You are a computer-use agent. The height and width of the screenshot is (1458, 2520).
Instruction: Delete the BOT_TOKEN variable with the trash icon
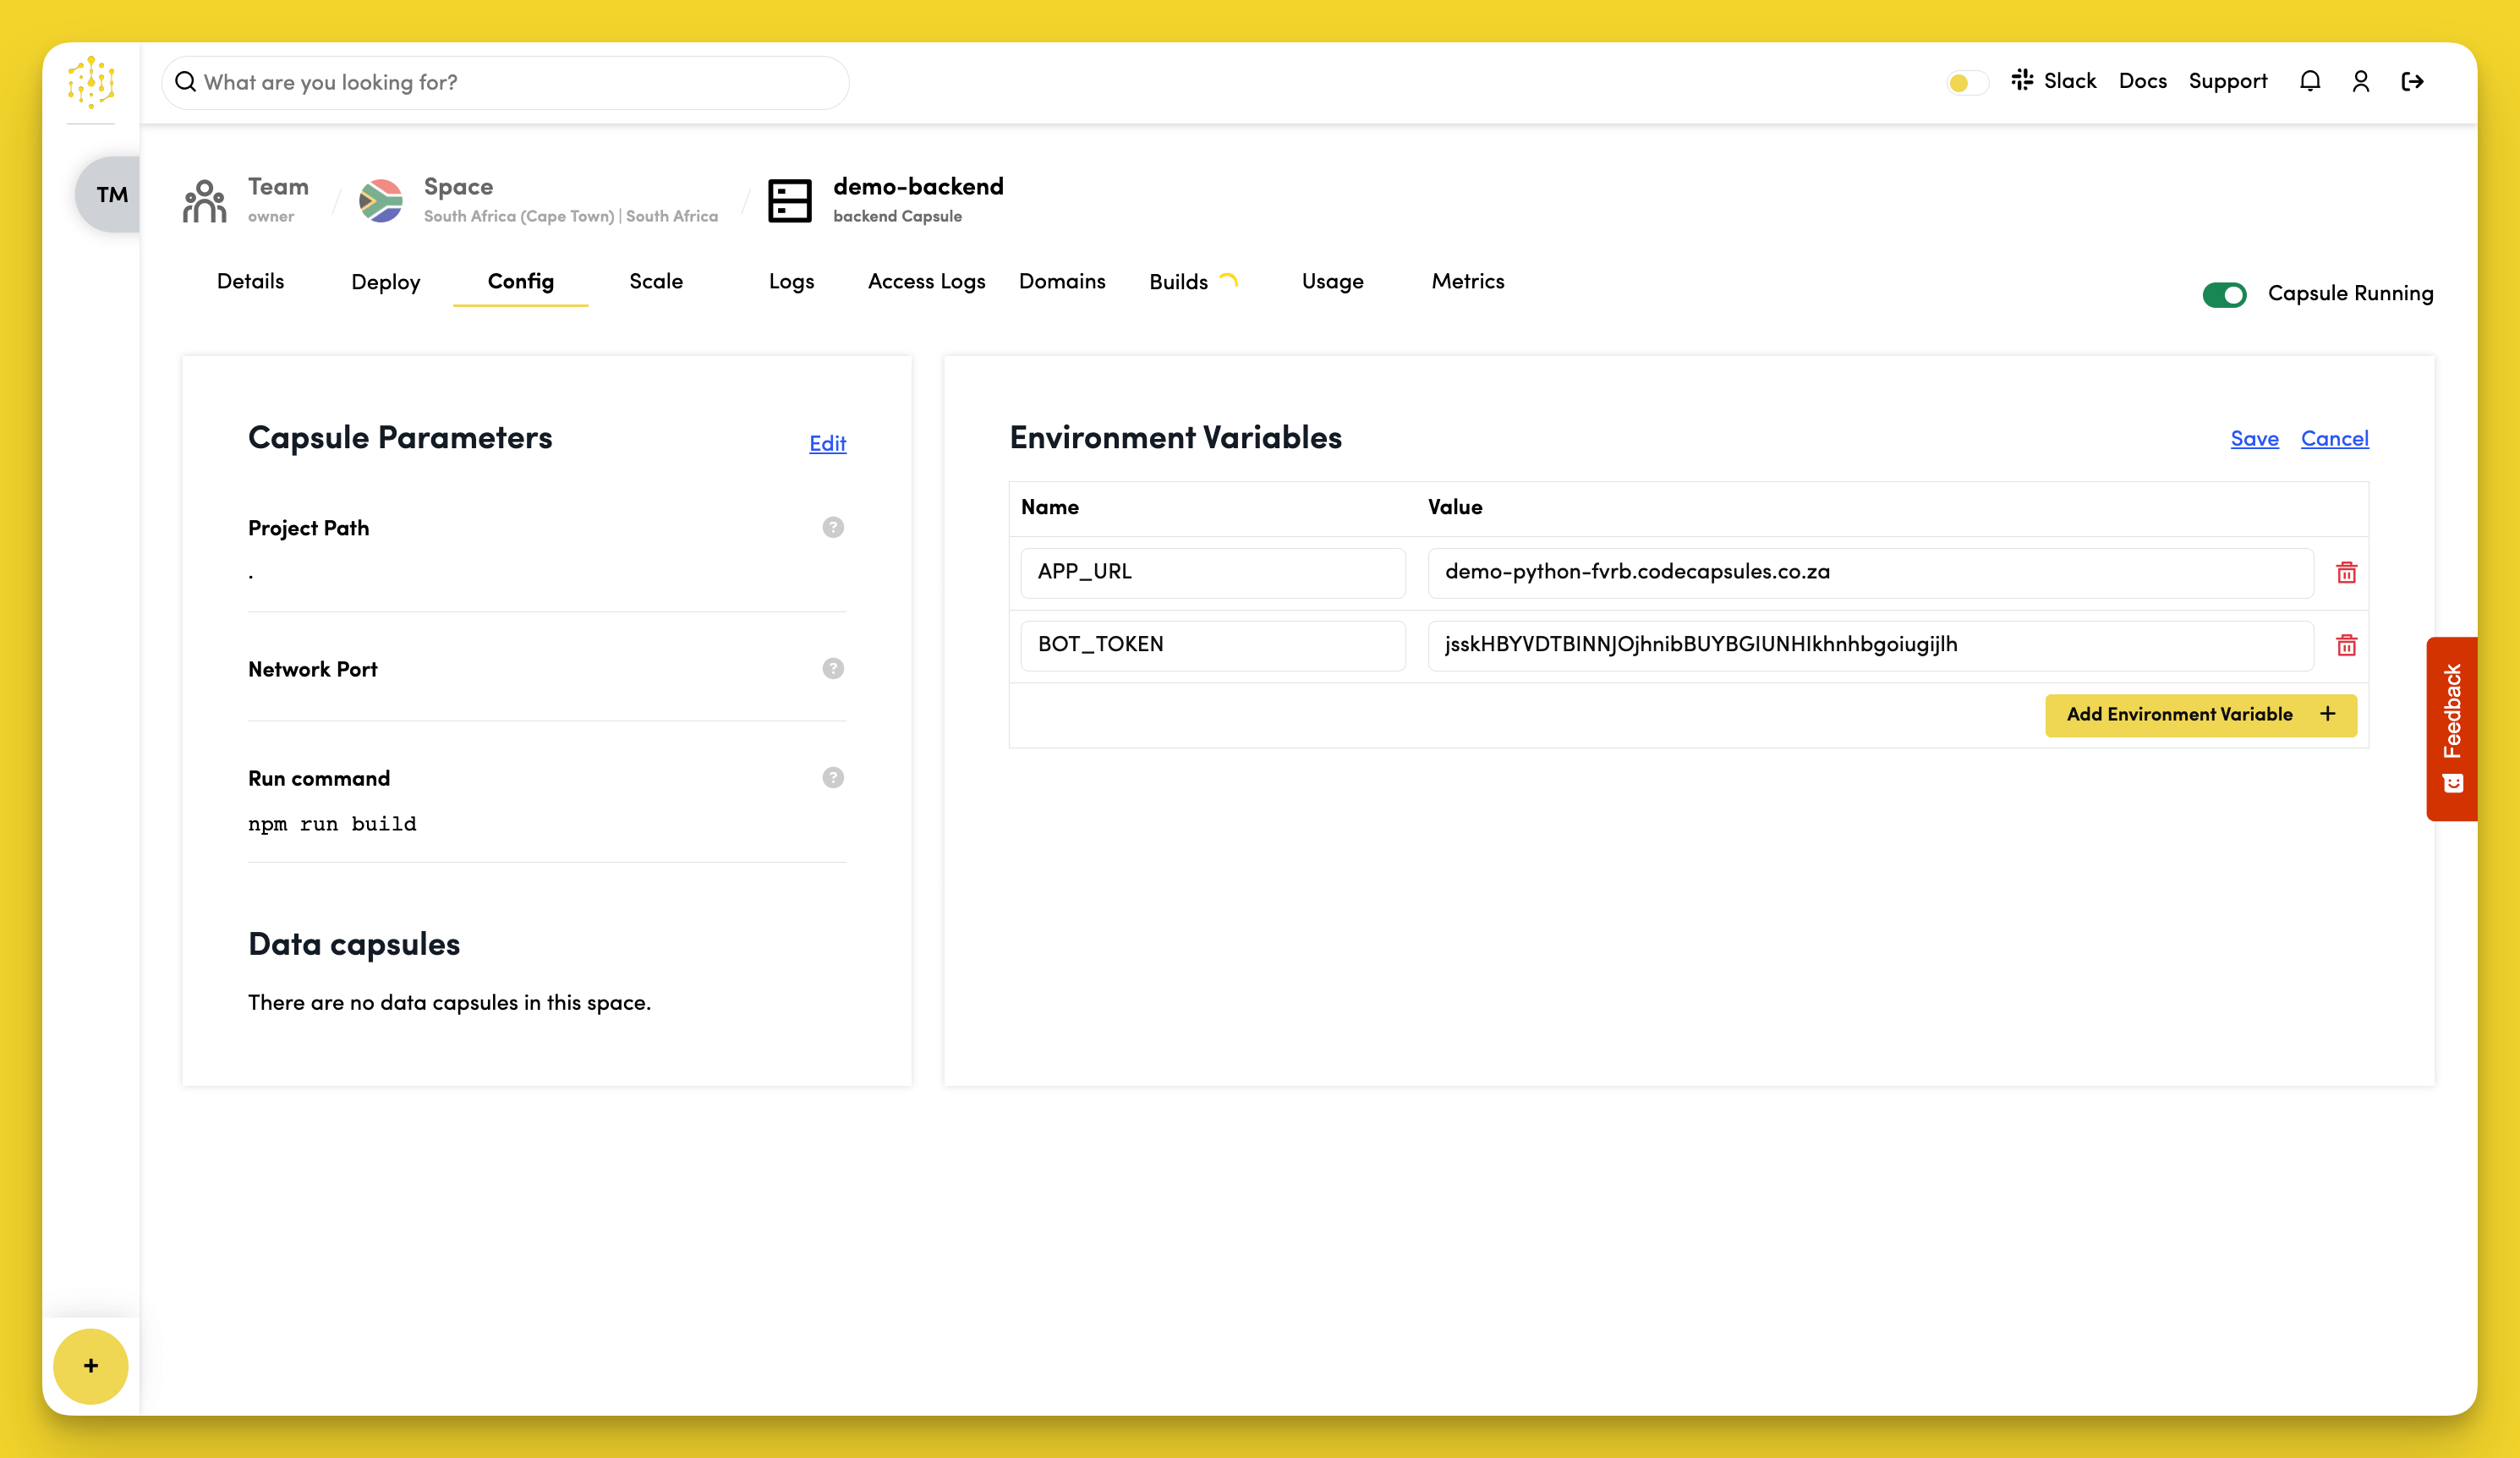[2347, 645]
